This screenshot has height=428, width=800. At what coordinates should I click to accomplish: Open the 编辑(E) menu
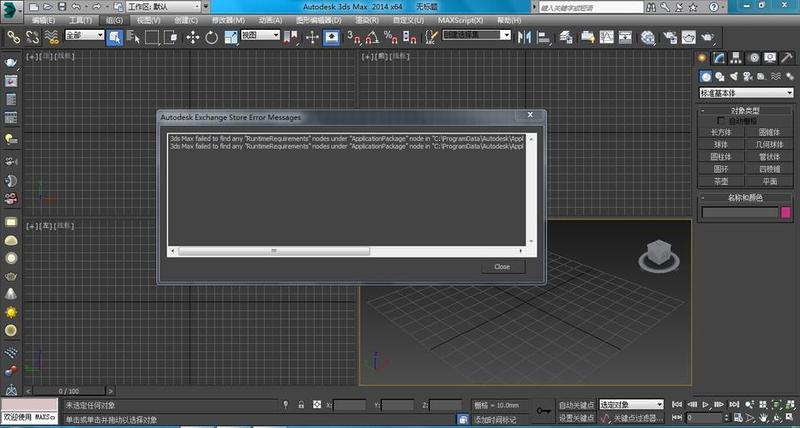point(43,20)
